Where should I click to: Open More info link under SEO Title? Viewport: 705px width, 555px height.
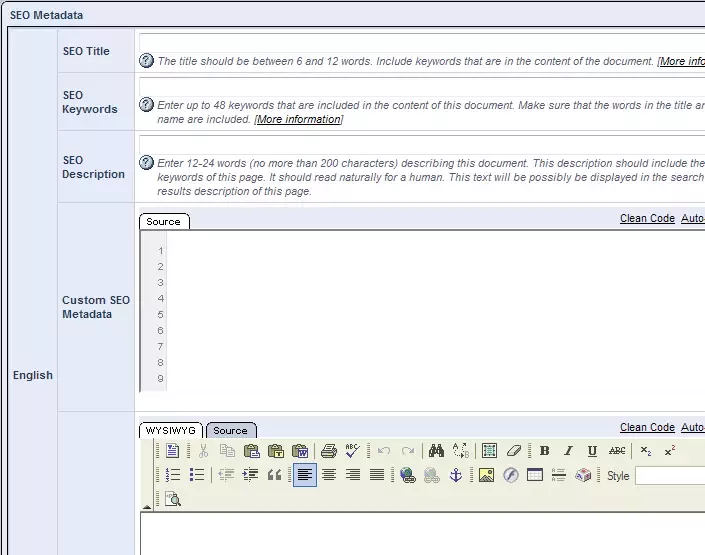pyautogui.click(x=681, y=61)
